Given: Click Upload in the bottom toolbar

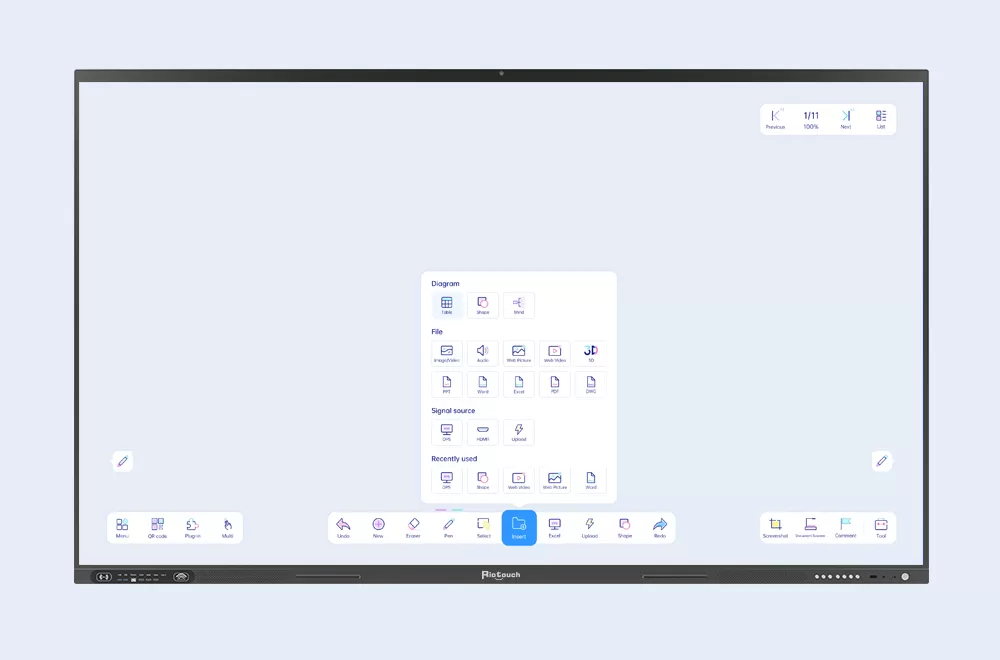Looking at the screenshot, I should click(589, 528).
